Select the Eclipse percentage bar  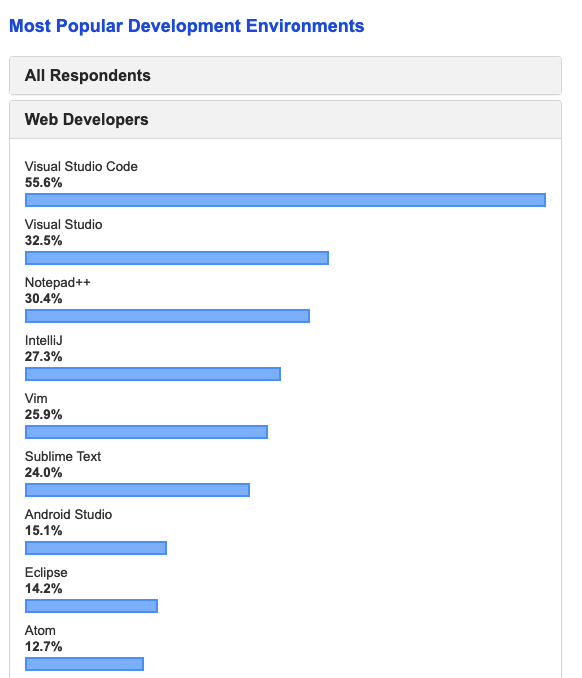point(91,606)
